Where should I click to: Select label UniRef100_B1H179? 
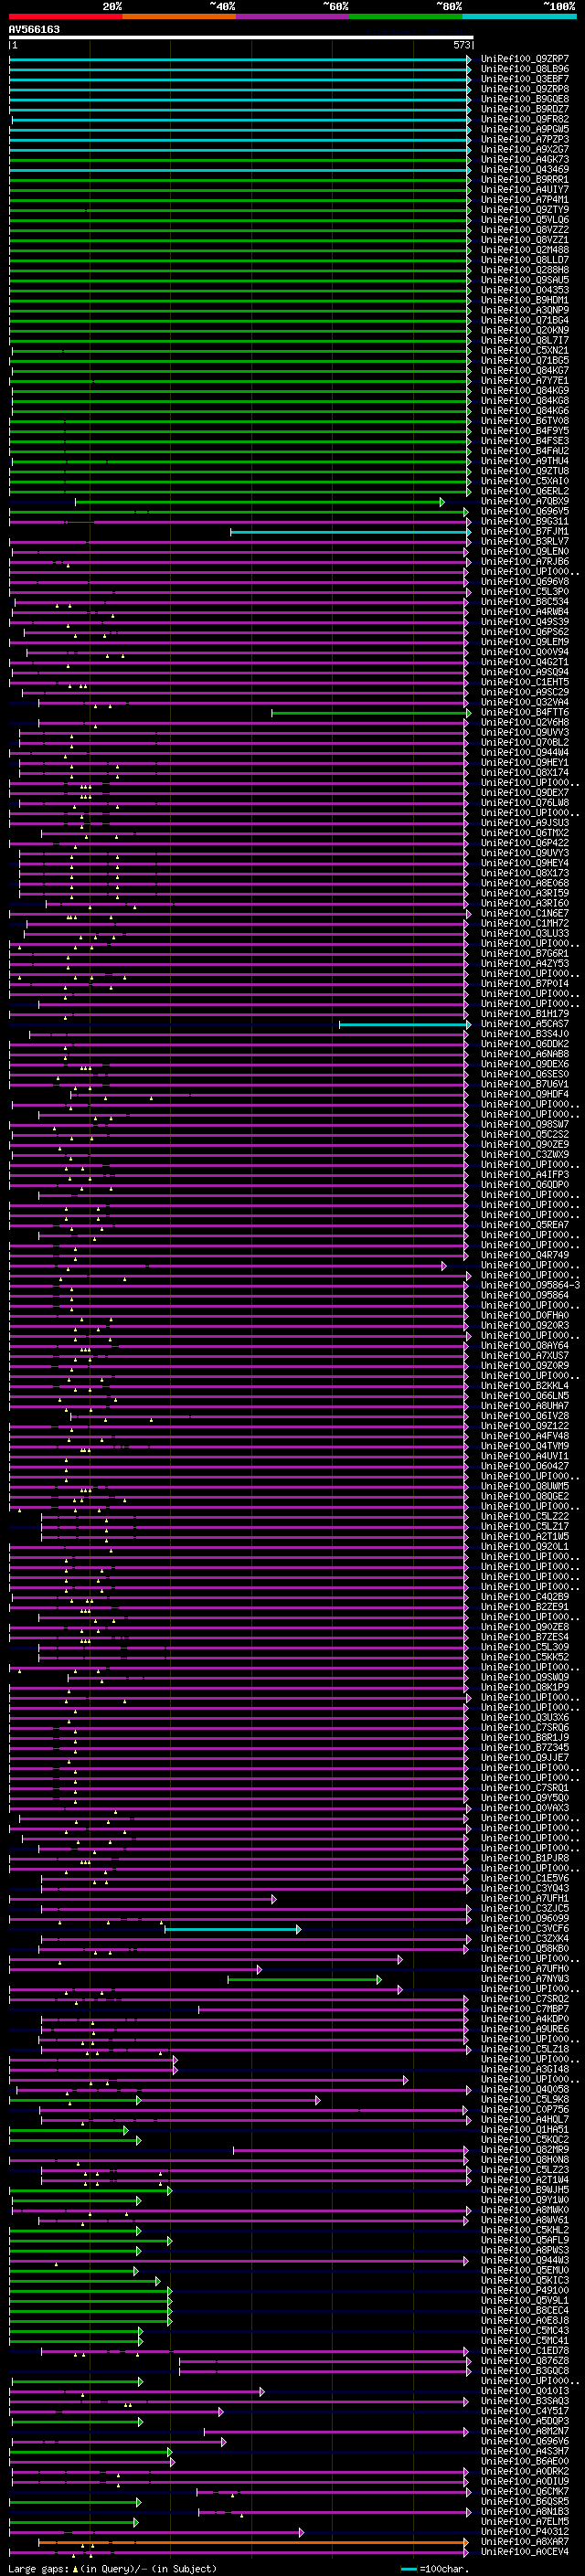pos(525,1013)
